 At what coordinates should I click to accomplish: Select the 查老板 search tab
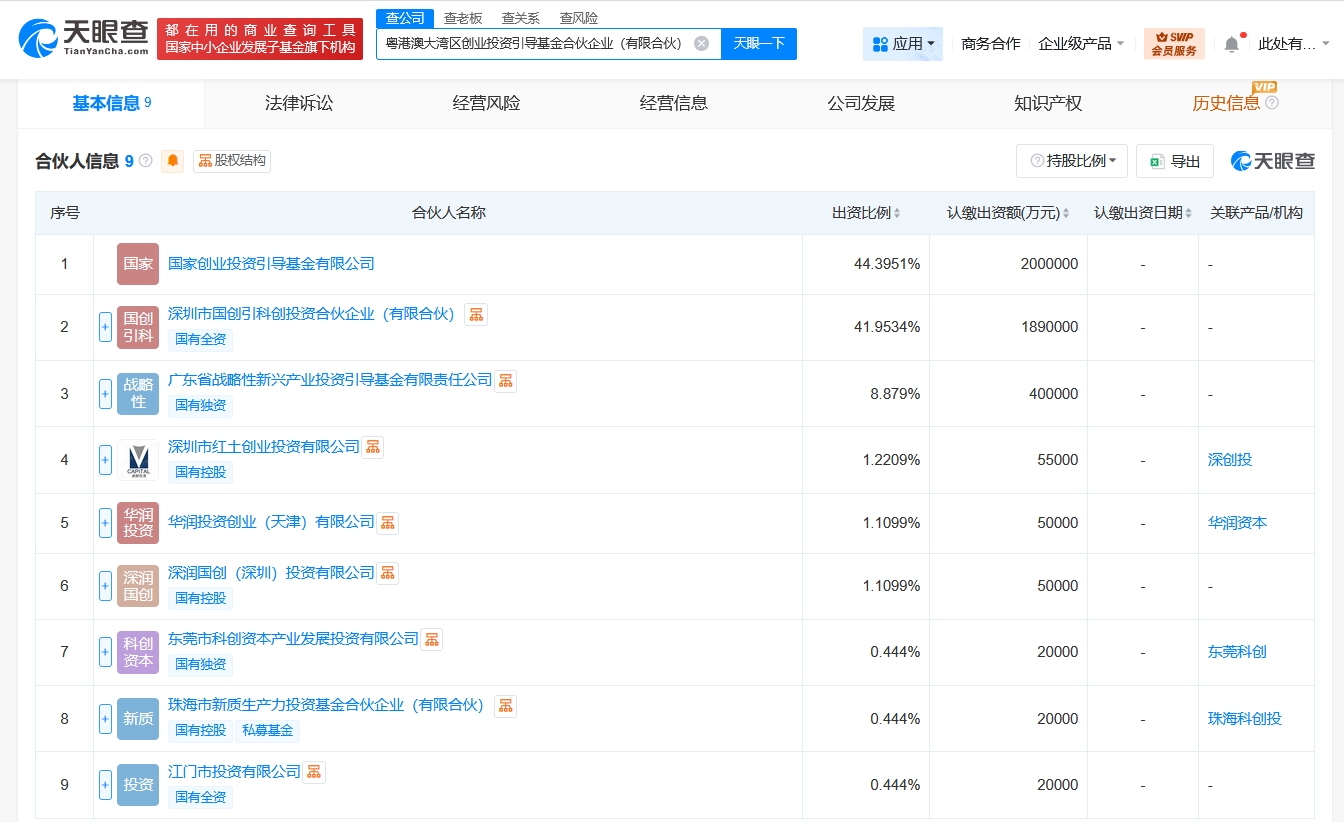tap(463, 18)
